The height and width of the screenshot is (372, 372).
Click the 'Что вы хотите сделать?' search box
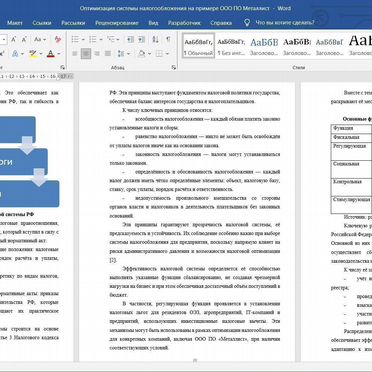coord(285,23)
